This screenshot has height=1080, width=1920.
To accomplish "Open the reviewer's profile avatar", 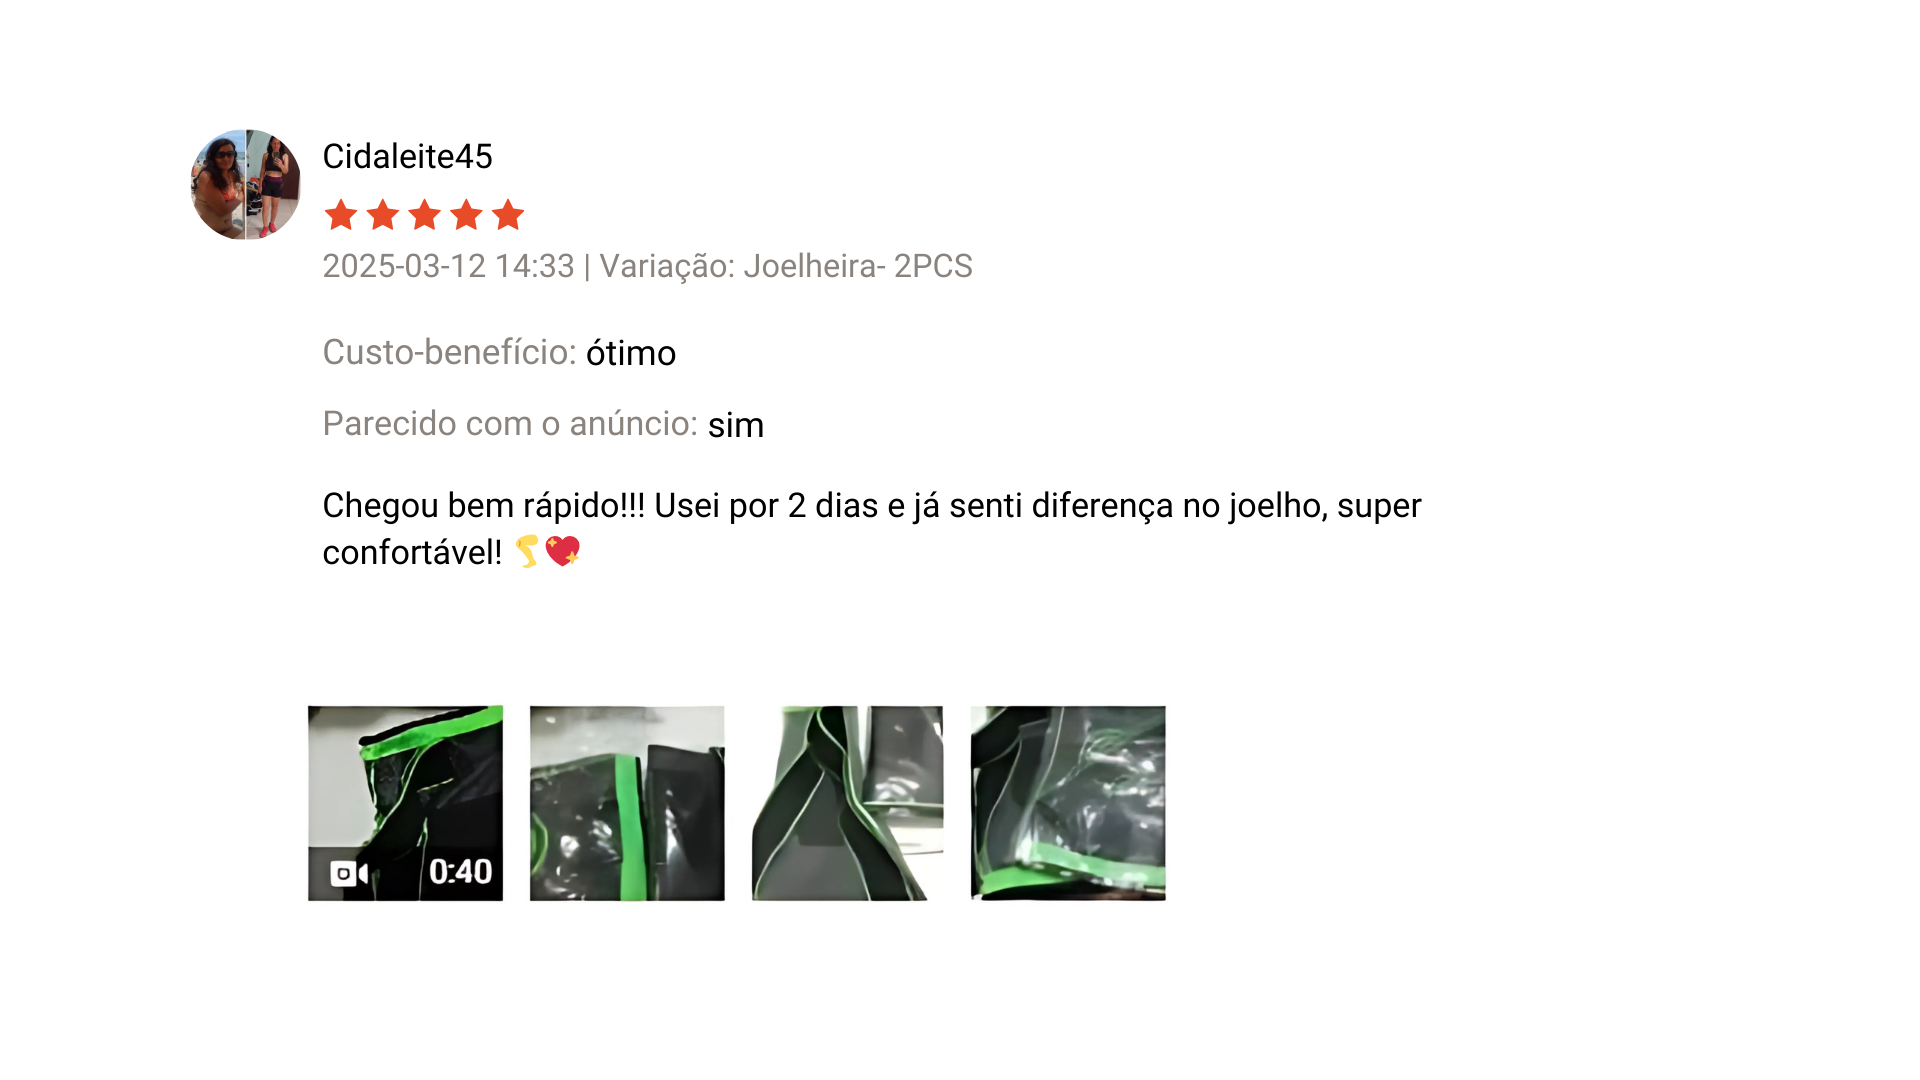I will pos(245,184).
